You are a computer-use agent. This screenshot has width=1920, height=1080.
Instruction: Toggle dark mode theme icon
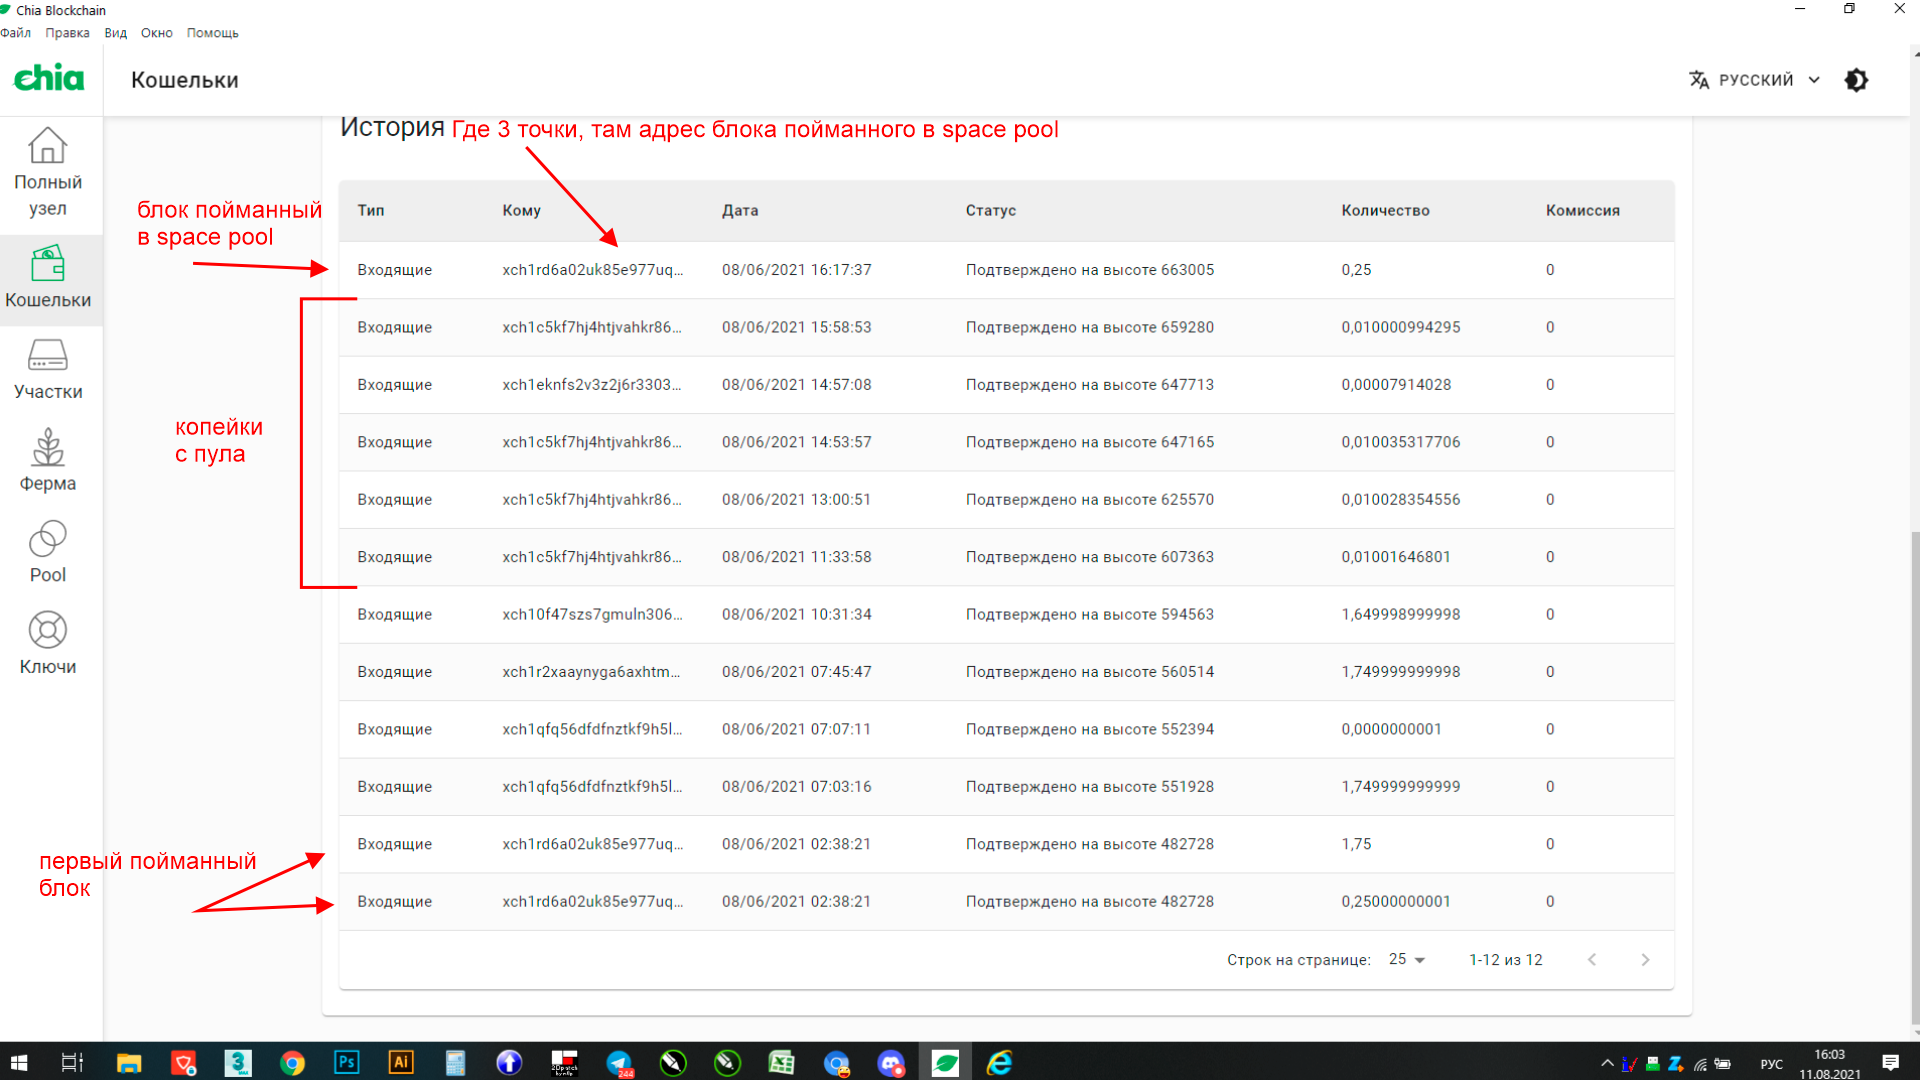point(1856,80)
